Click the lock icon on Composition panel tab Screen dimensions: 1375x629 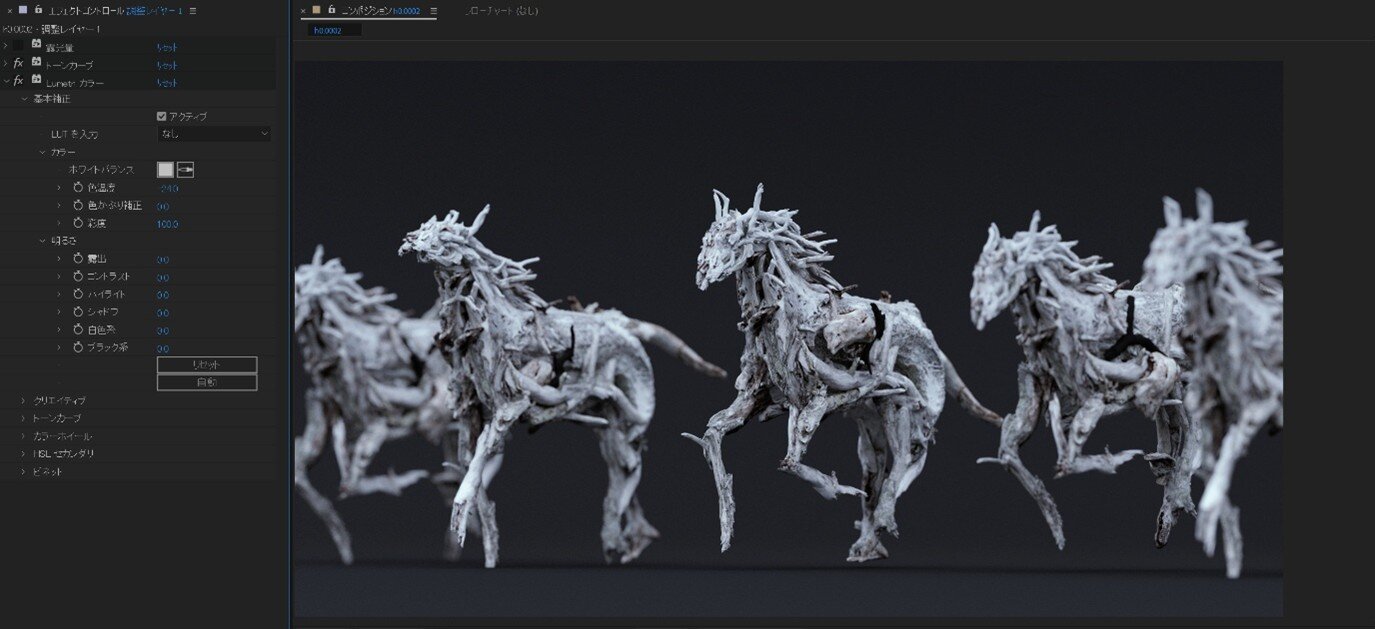[331, 10]
